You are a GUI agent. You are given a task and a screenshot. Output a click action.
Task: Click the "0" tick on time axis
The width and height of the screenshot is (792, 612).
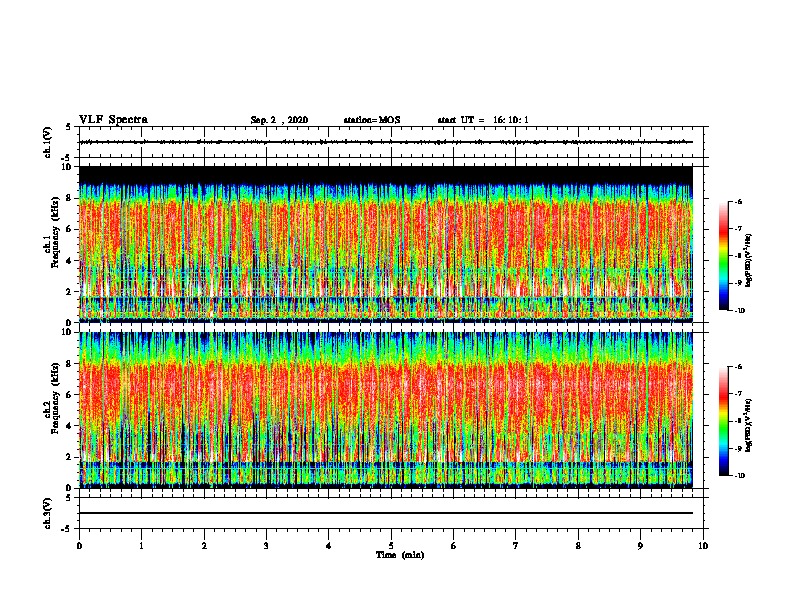point(79,546)
